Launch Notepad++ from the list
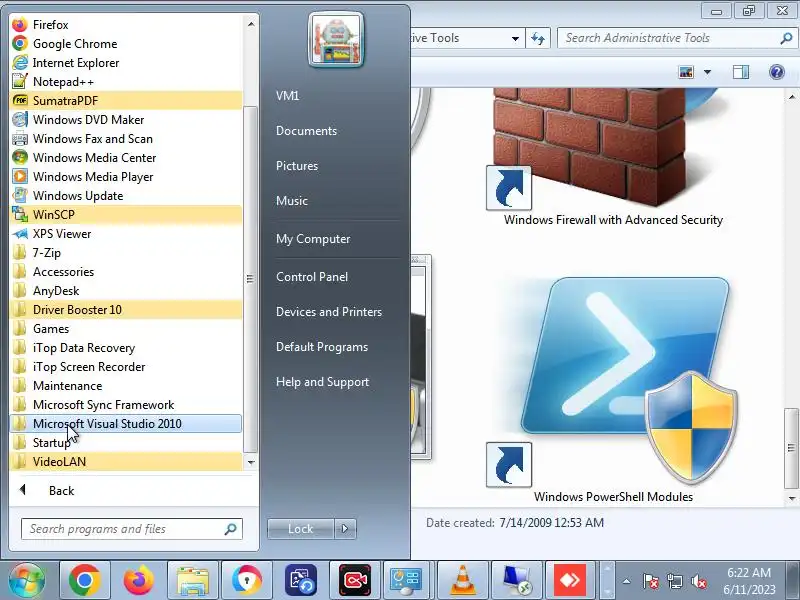The height and width of the screenshot is (600, 800). click(x=126, y=82)
